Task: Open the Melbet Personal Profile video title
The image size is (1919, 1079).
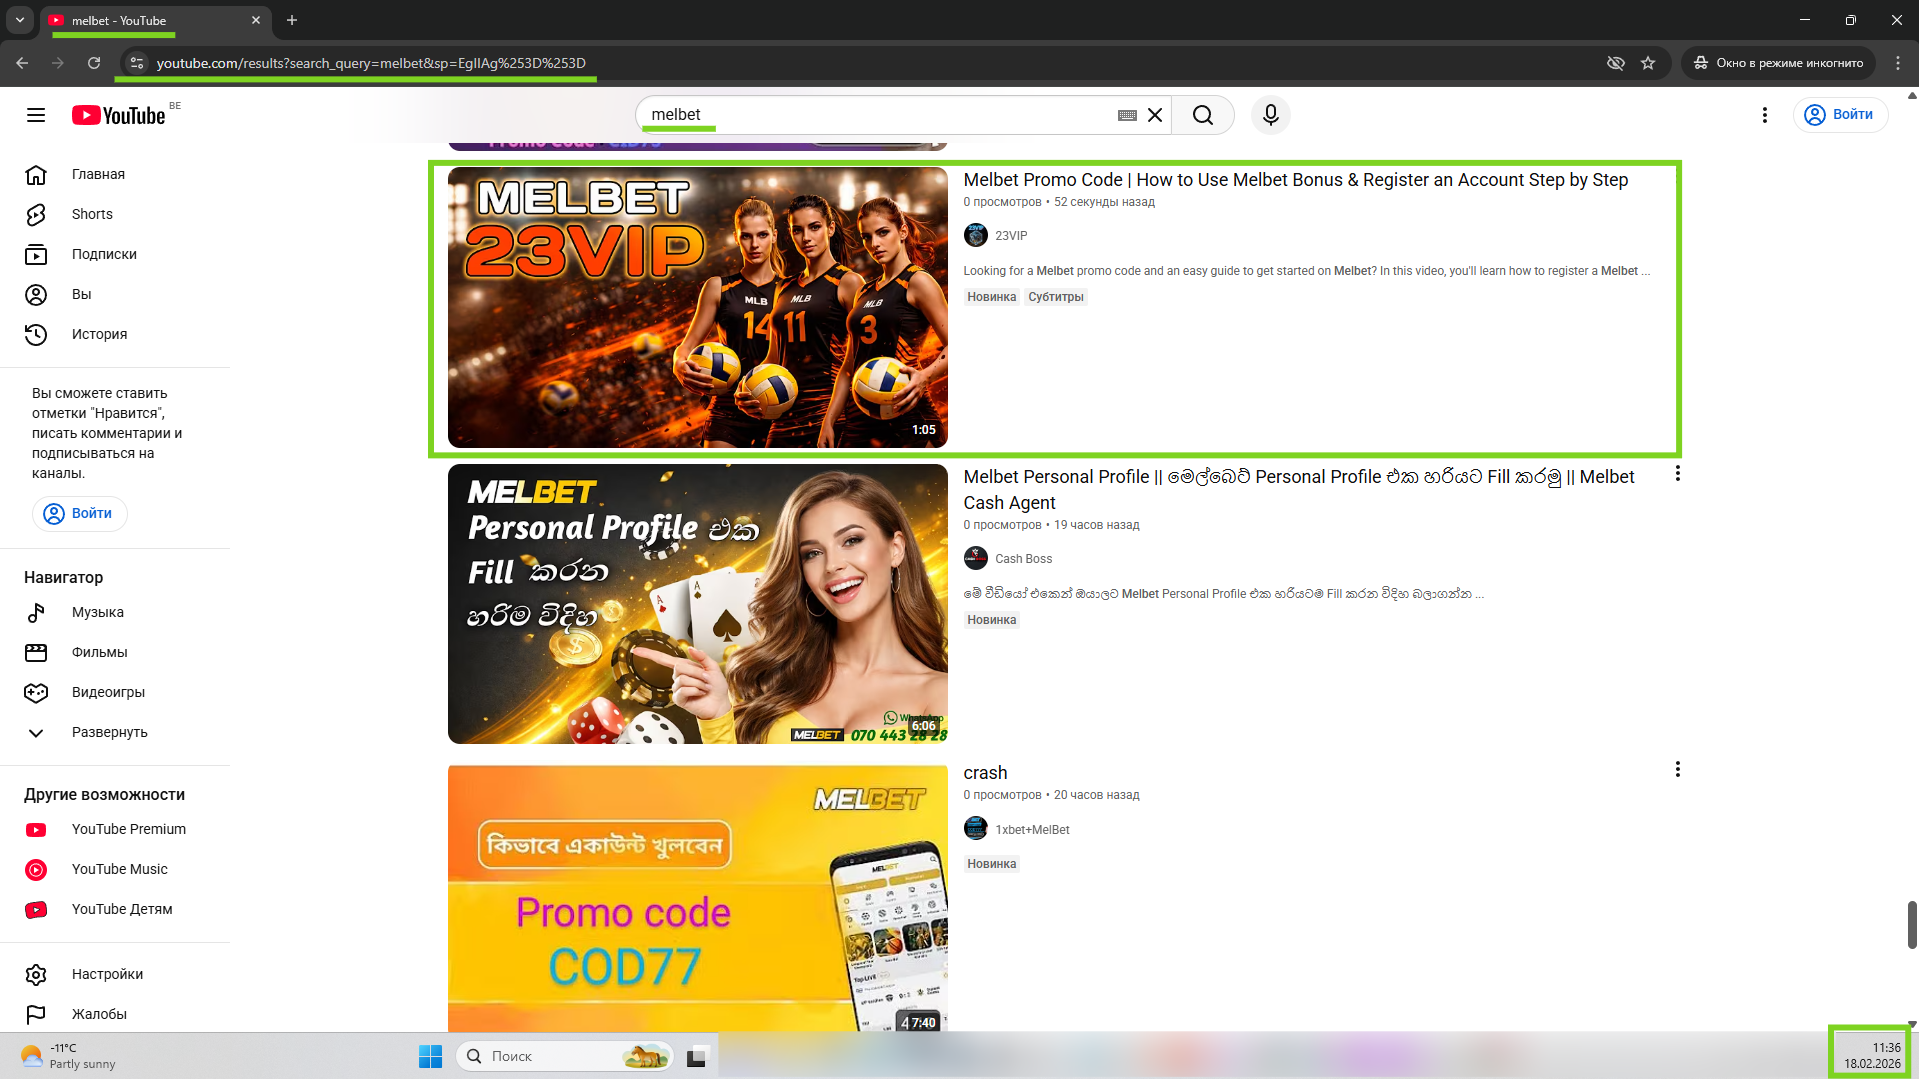Action: point(1299,489)
